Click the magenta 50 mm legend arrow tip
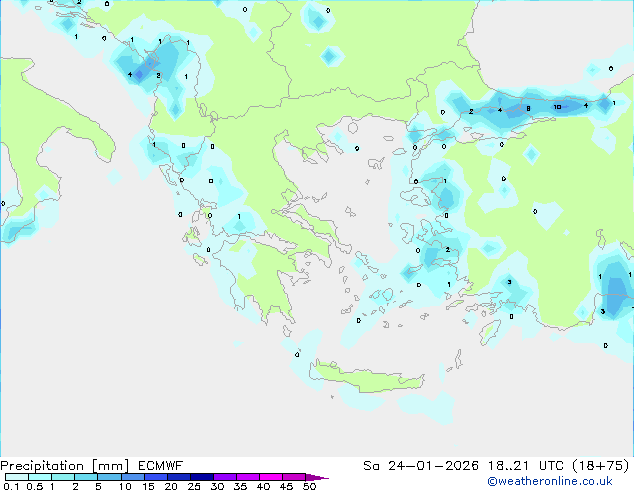The height and width of the screenshot is (490, 634). [323, 478]
